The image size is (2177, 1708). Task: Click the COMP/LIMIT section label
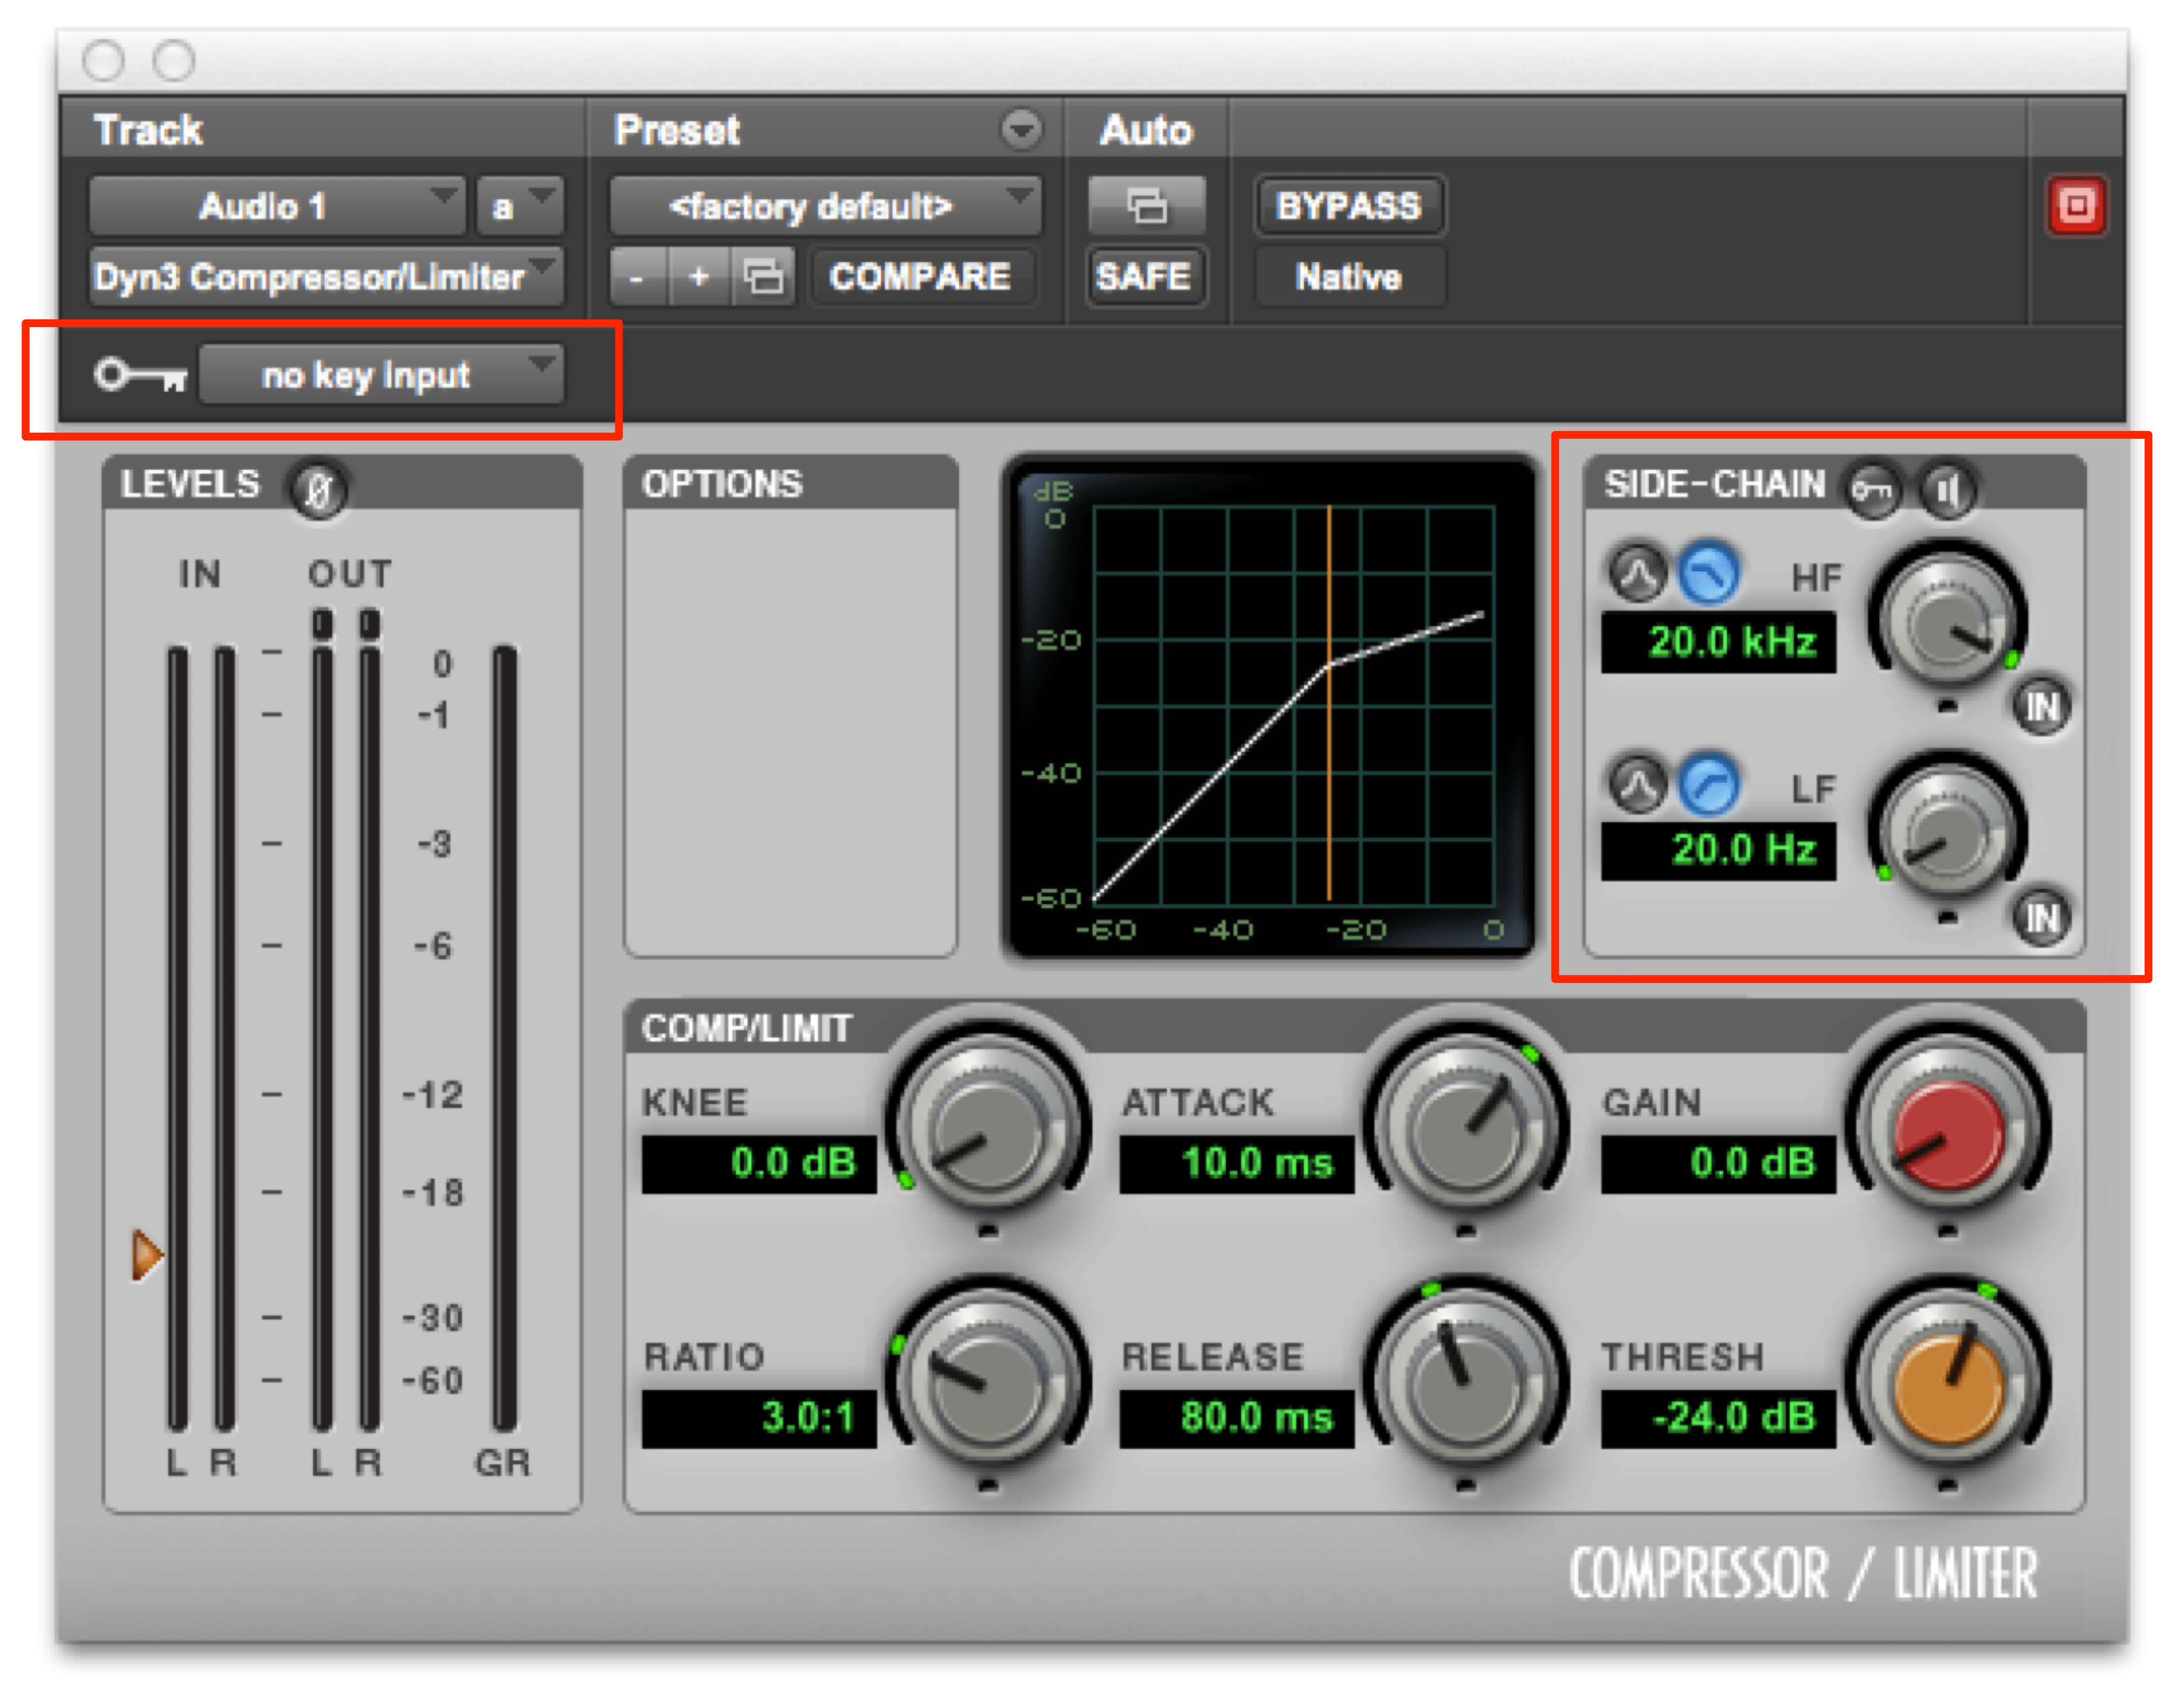(x=746, y=1028)
